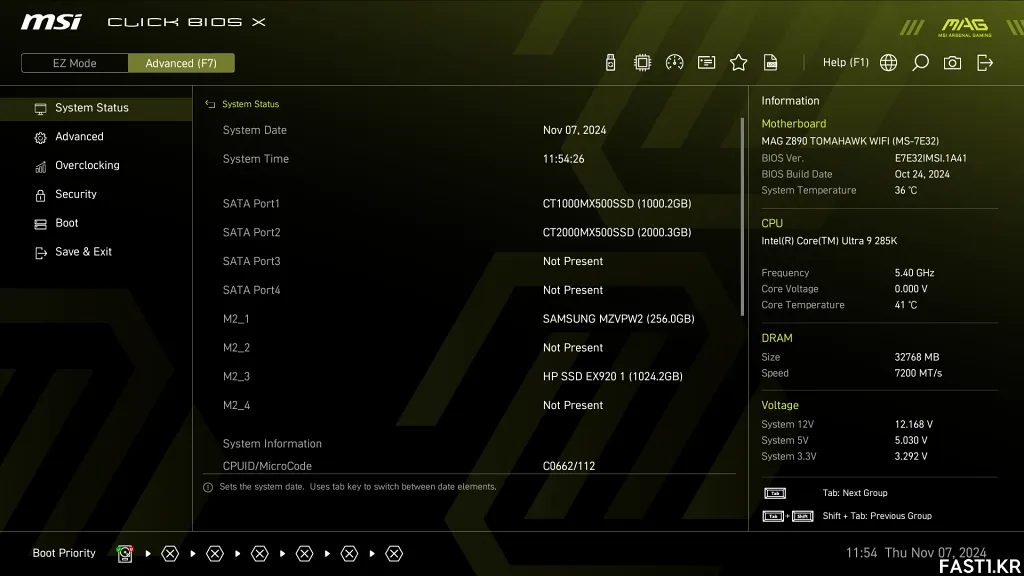1024x576 pixels.
Task: Click System Status breadcrumb label
Action: pos(250,104)
